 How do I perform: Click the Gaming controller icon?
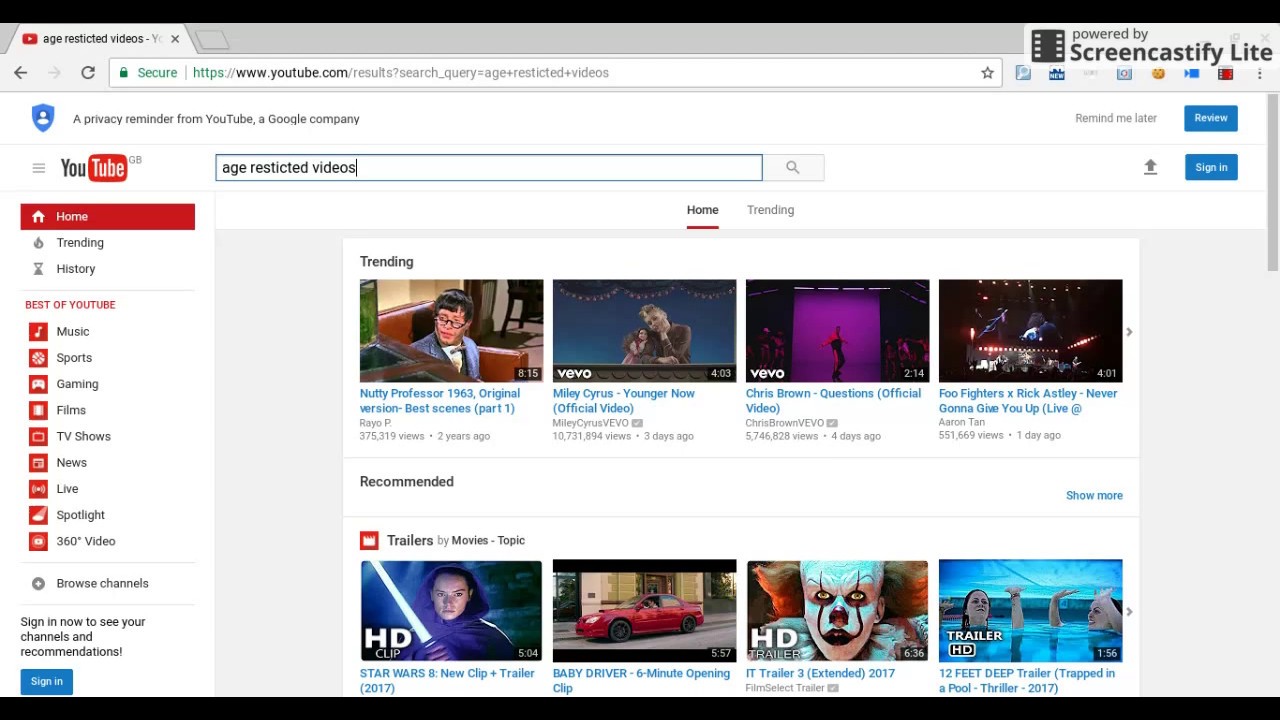tap(38, 384)
